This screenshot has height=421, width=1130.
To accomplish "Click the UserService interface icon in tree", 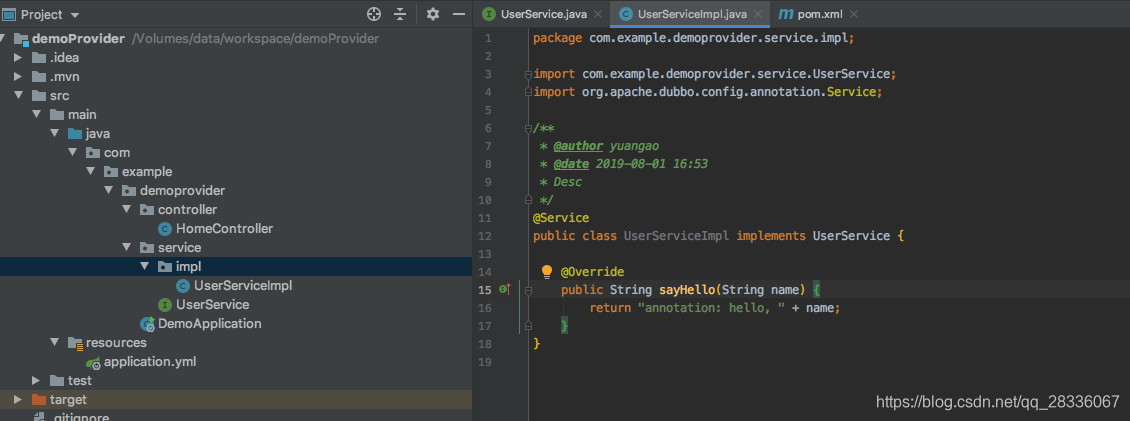I will point(164,305).
